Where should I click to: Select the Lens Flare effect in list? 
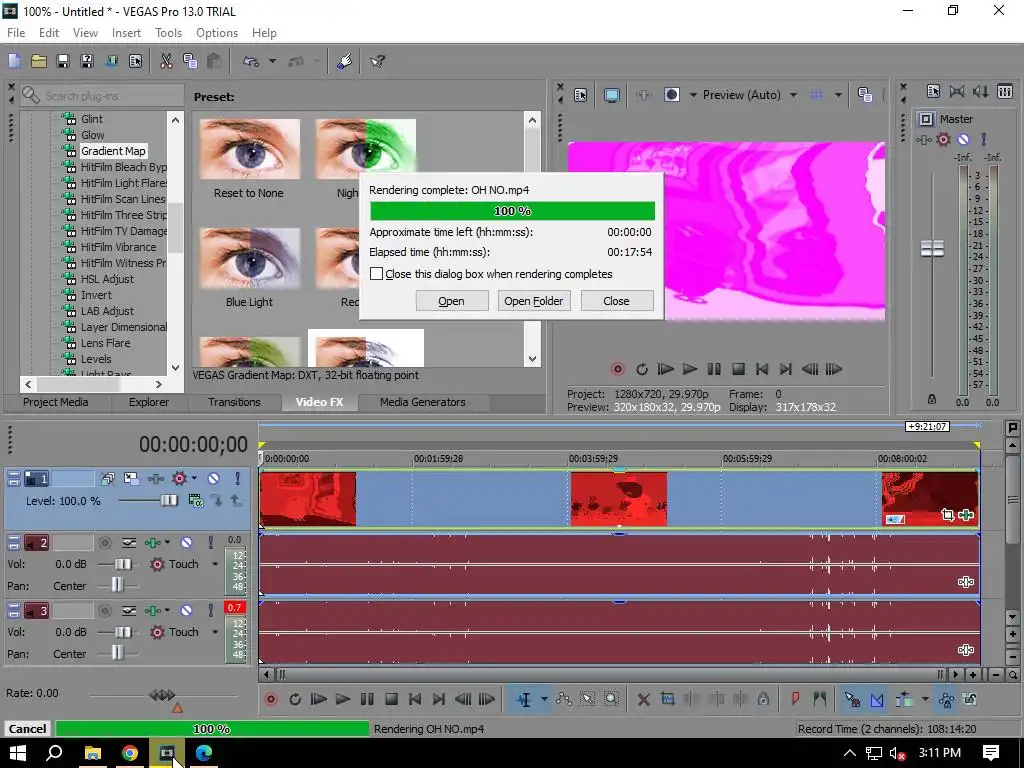105,343
